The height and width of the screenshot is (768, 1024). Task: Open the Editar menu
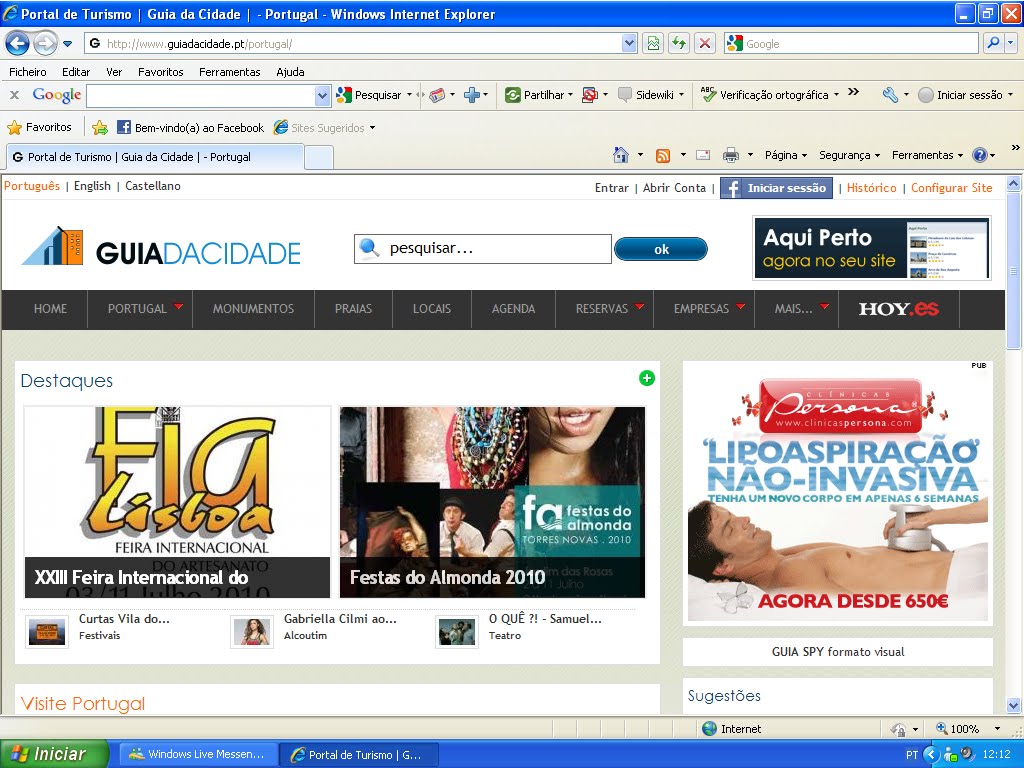pos(76,72)
